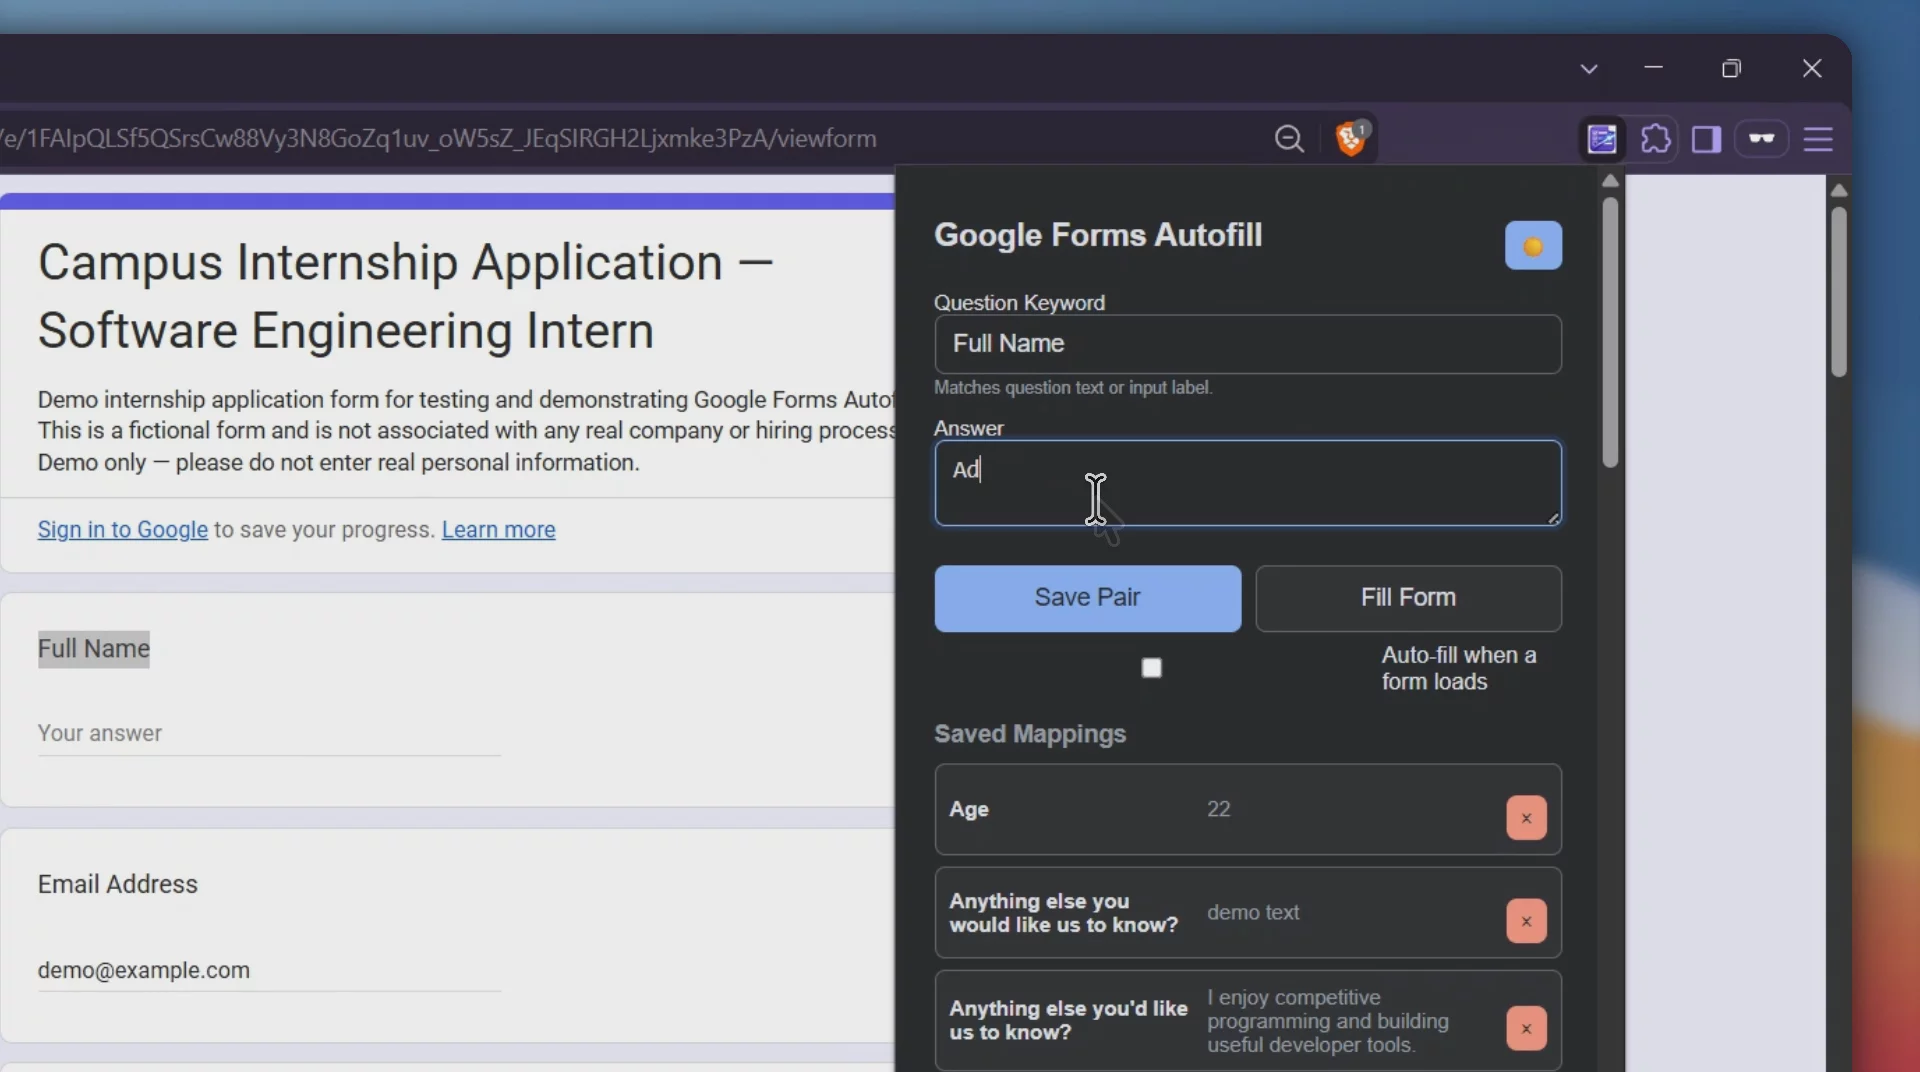Close the browser window
The height and width of the screenshot is (1072, 1920).
tap(1812, 68)
